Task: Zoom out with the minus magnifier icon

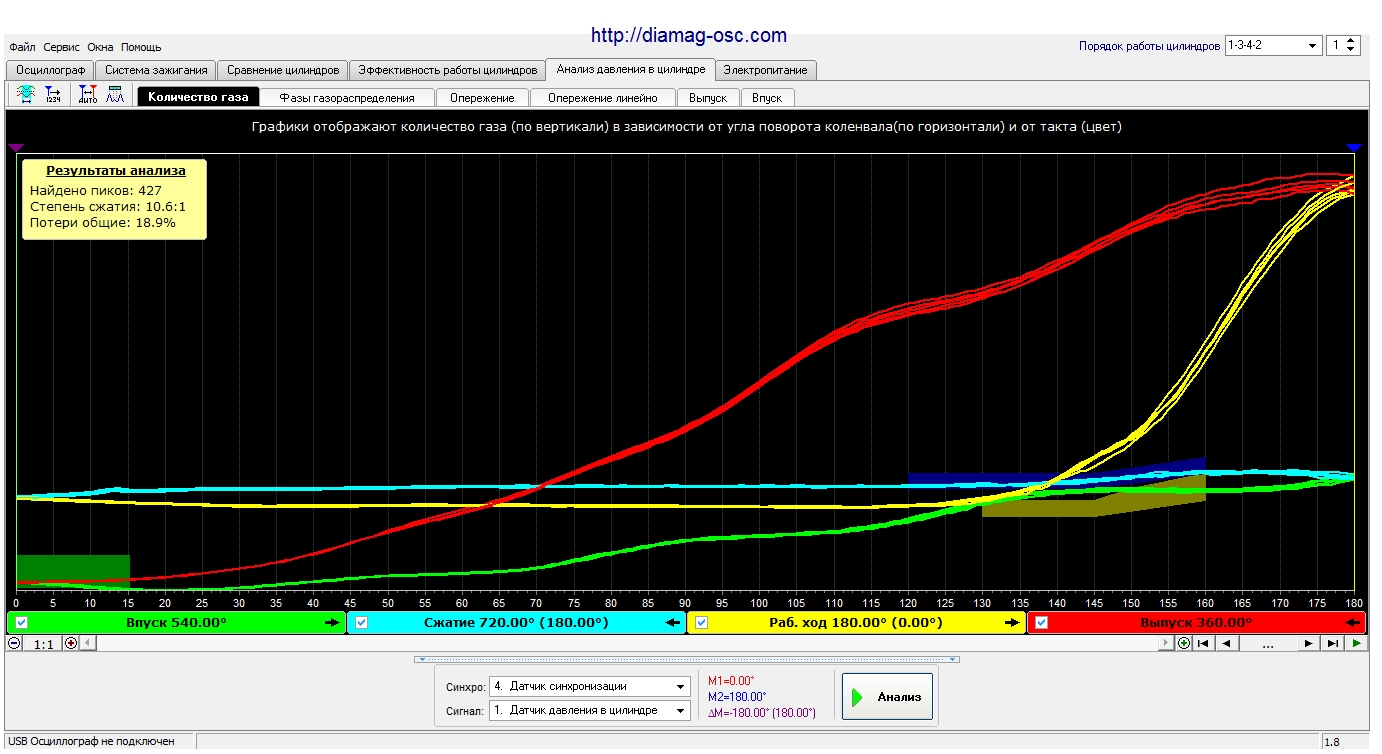Action: (x=14, y=643)
